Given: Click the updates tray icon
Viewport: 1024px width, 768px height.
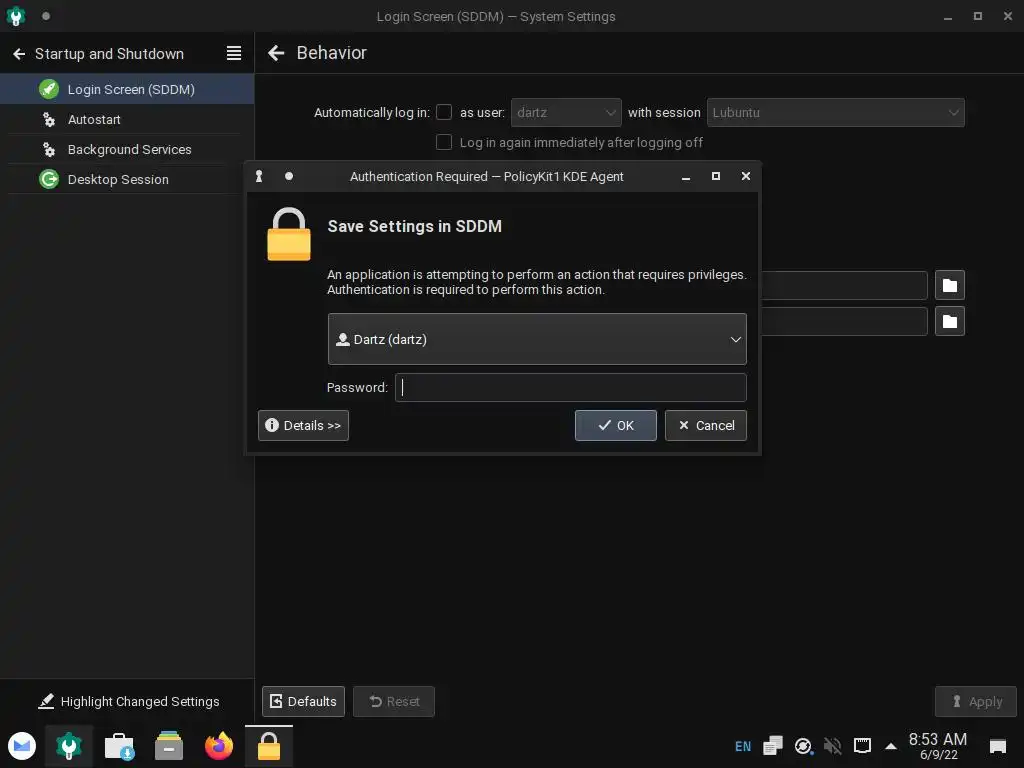Looking at the screenshot, I should [x=803, y=746].
